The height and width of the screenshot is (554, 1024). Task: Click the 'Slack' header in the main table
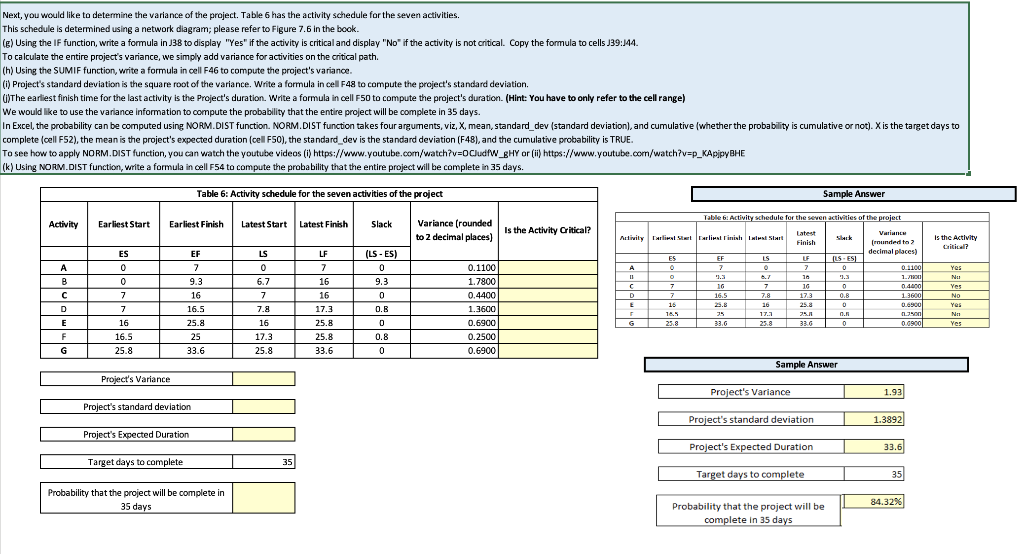tap(381, 224)
